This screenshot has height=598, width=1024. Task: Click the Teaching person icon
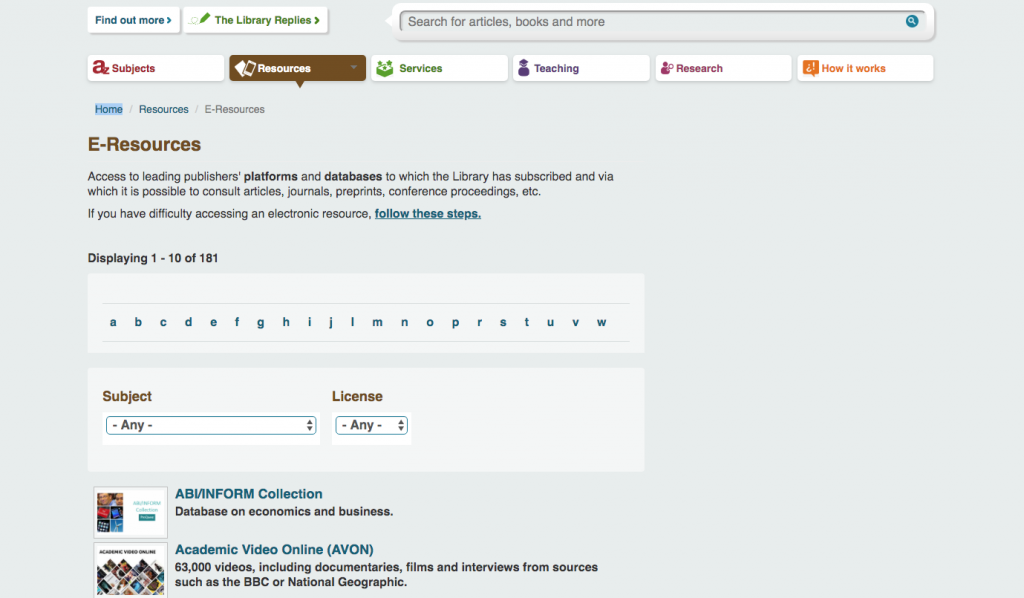point(523,67)
